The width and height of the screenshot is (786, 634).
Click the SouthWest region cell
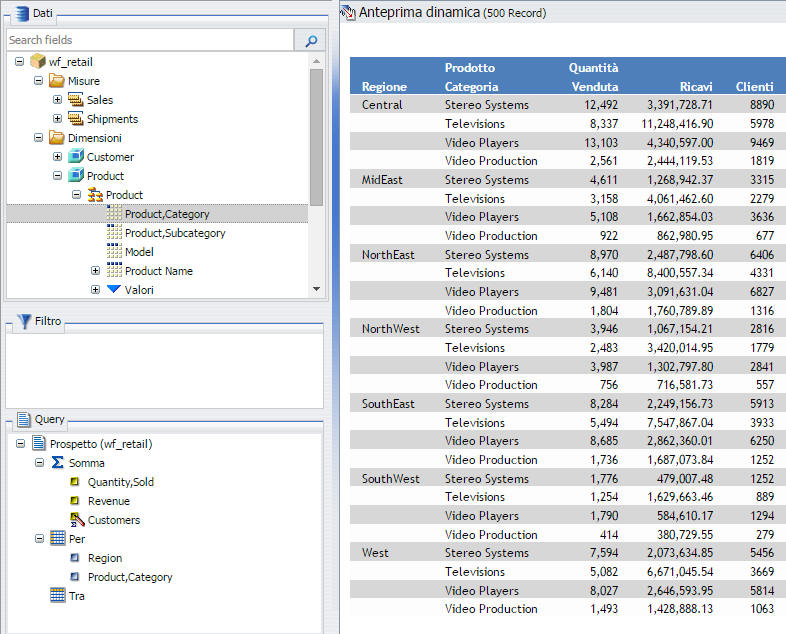click(x=390, y=479)
